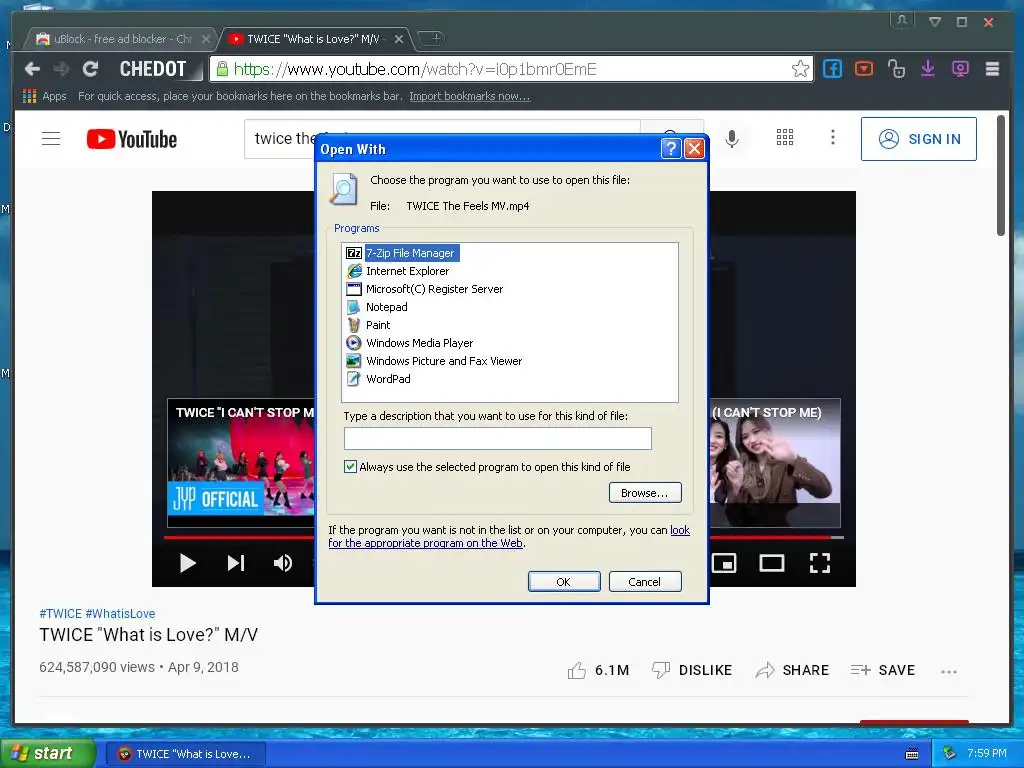This screenshot has width=1024, height=768.
Task: Open the browser profile user icon
Action: pos(901,20)
